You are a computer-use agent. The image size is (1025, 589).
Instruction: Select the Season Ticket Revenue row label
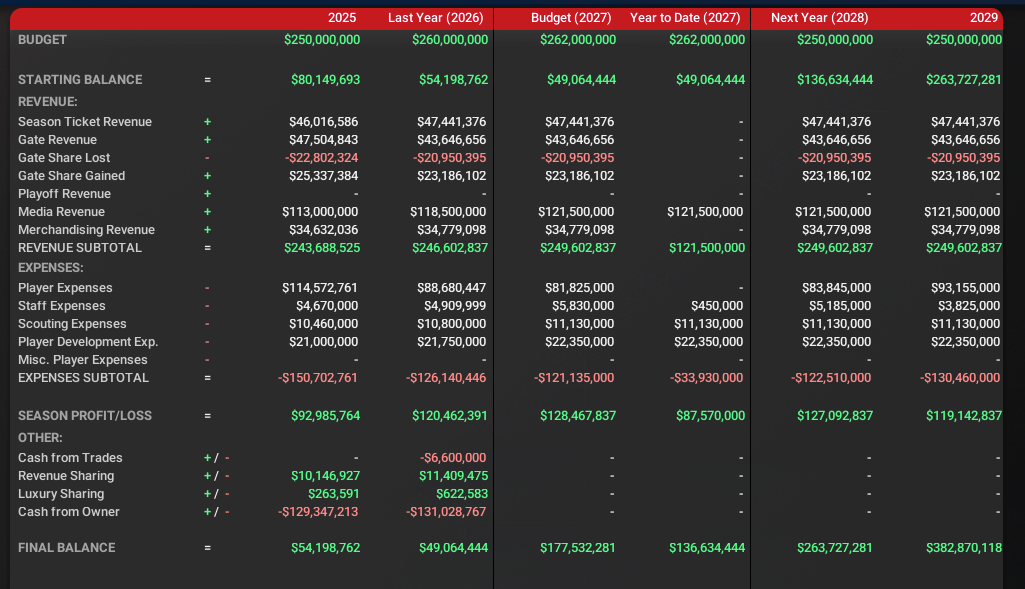[x=85, y=122]
